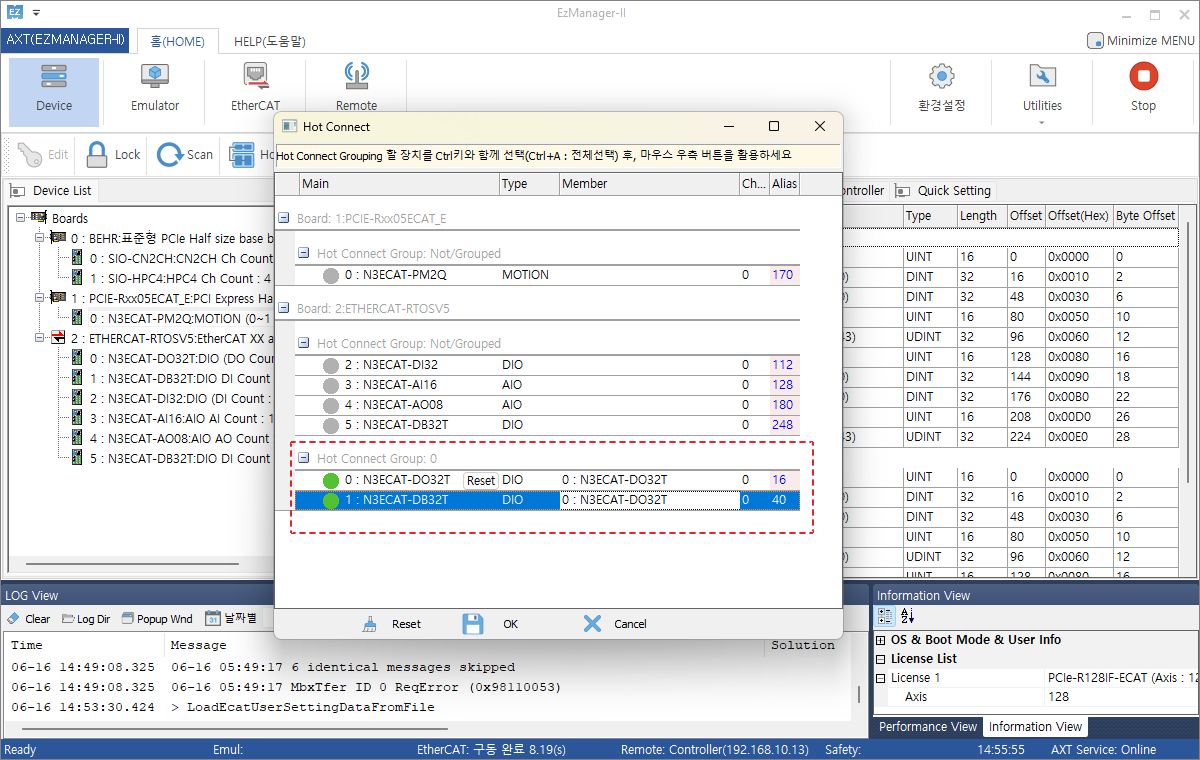
Task: Collapse Hot Connect Group: 0
Action: [305, 458]
